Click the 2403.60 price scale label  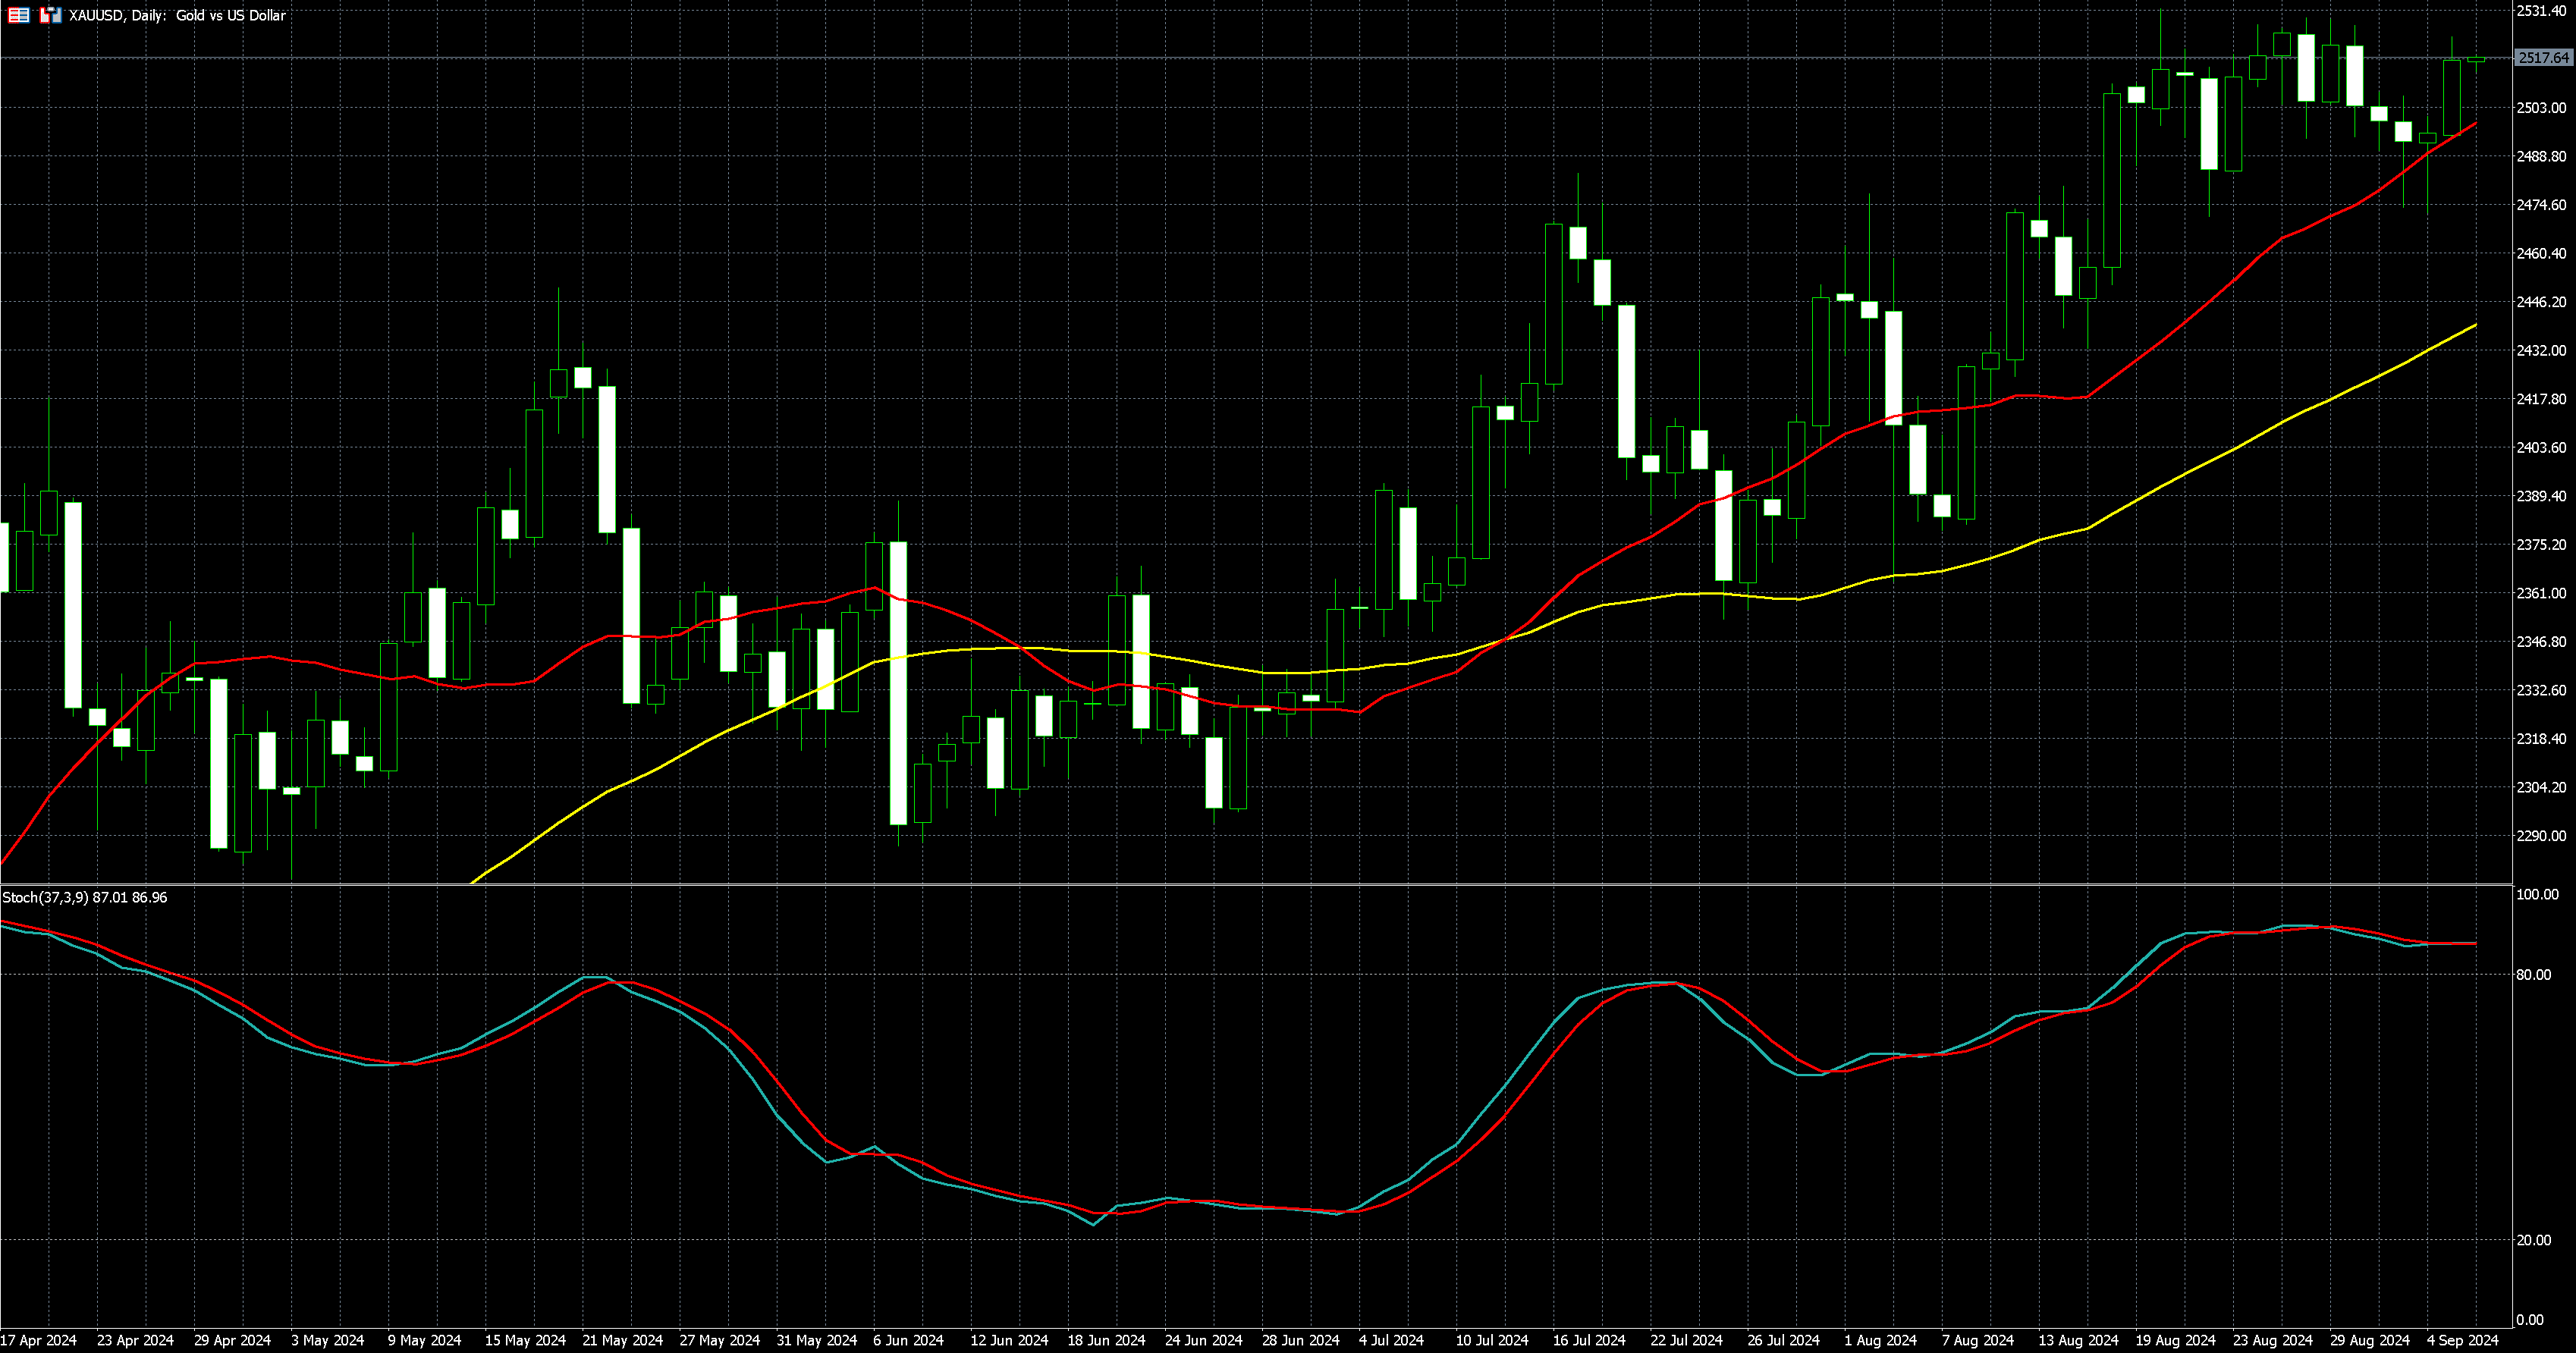click(2541, 447)
